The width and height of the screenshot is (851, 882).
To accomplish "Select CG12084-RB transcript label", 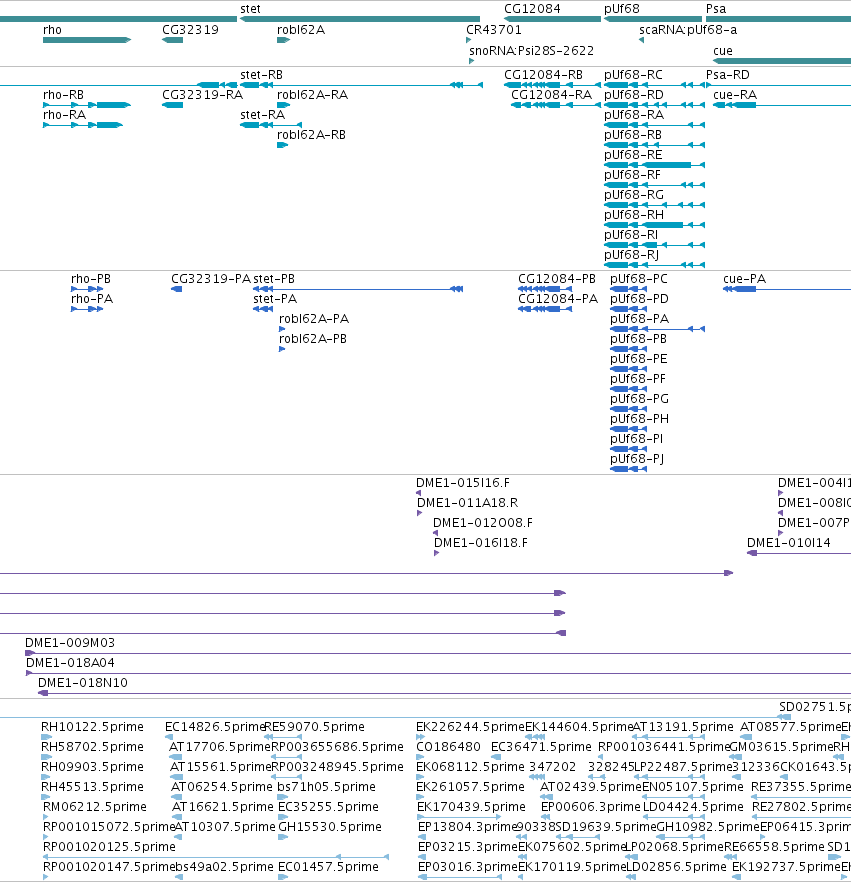I will click(543, 75).
